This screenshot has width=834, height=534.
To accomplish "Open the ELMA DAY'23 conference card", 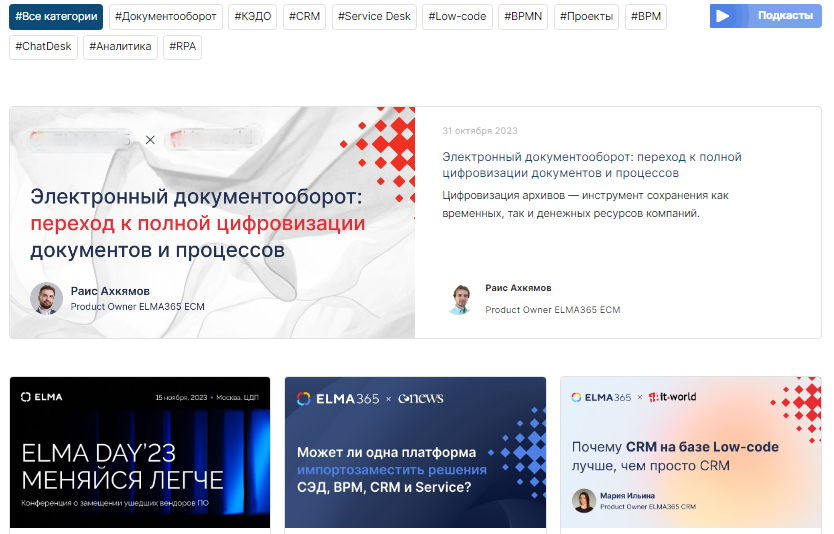I will (x=140, y=453).
